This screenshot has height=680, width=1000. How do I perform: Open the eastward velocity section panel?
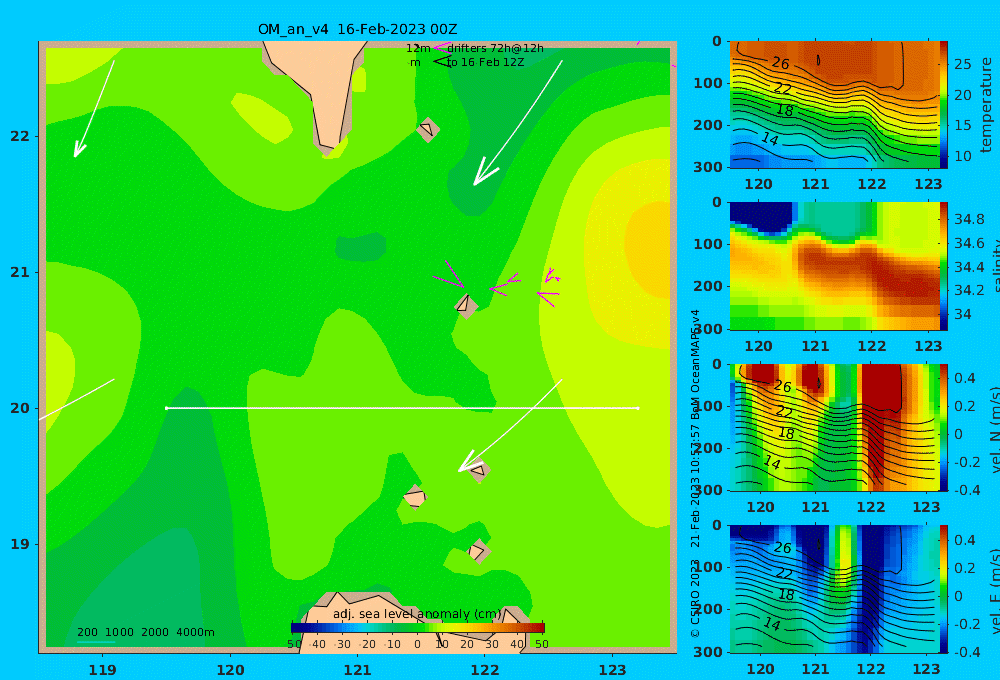pyautogui.click(x=835, y=589)
